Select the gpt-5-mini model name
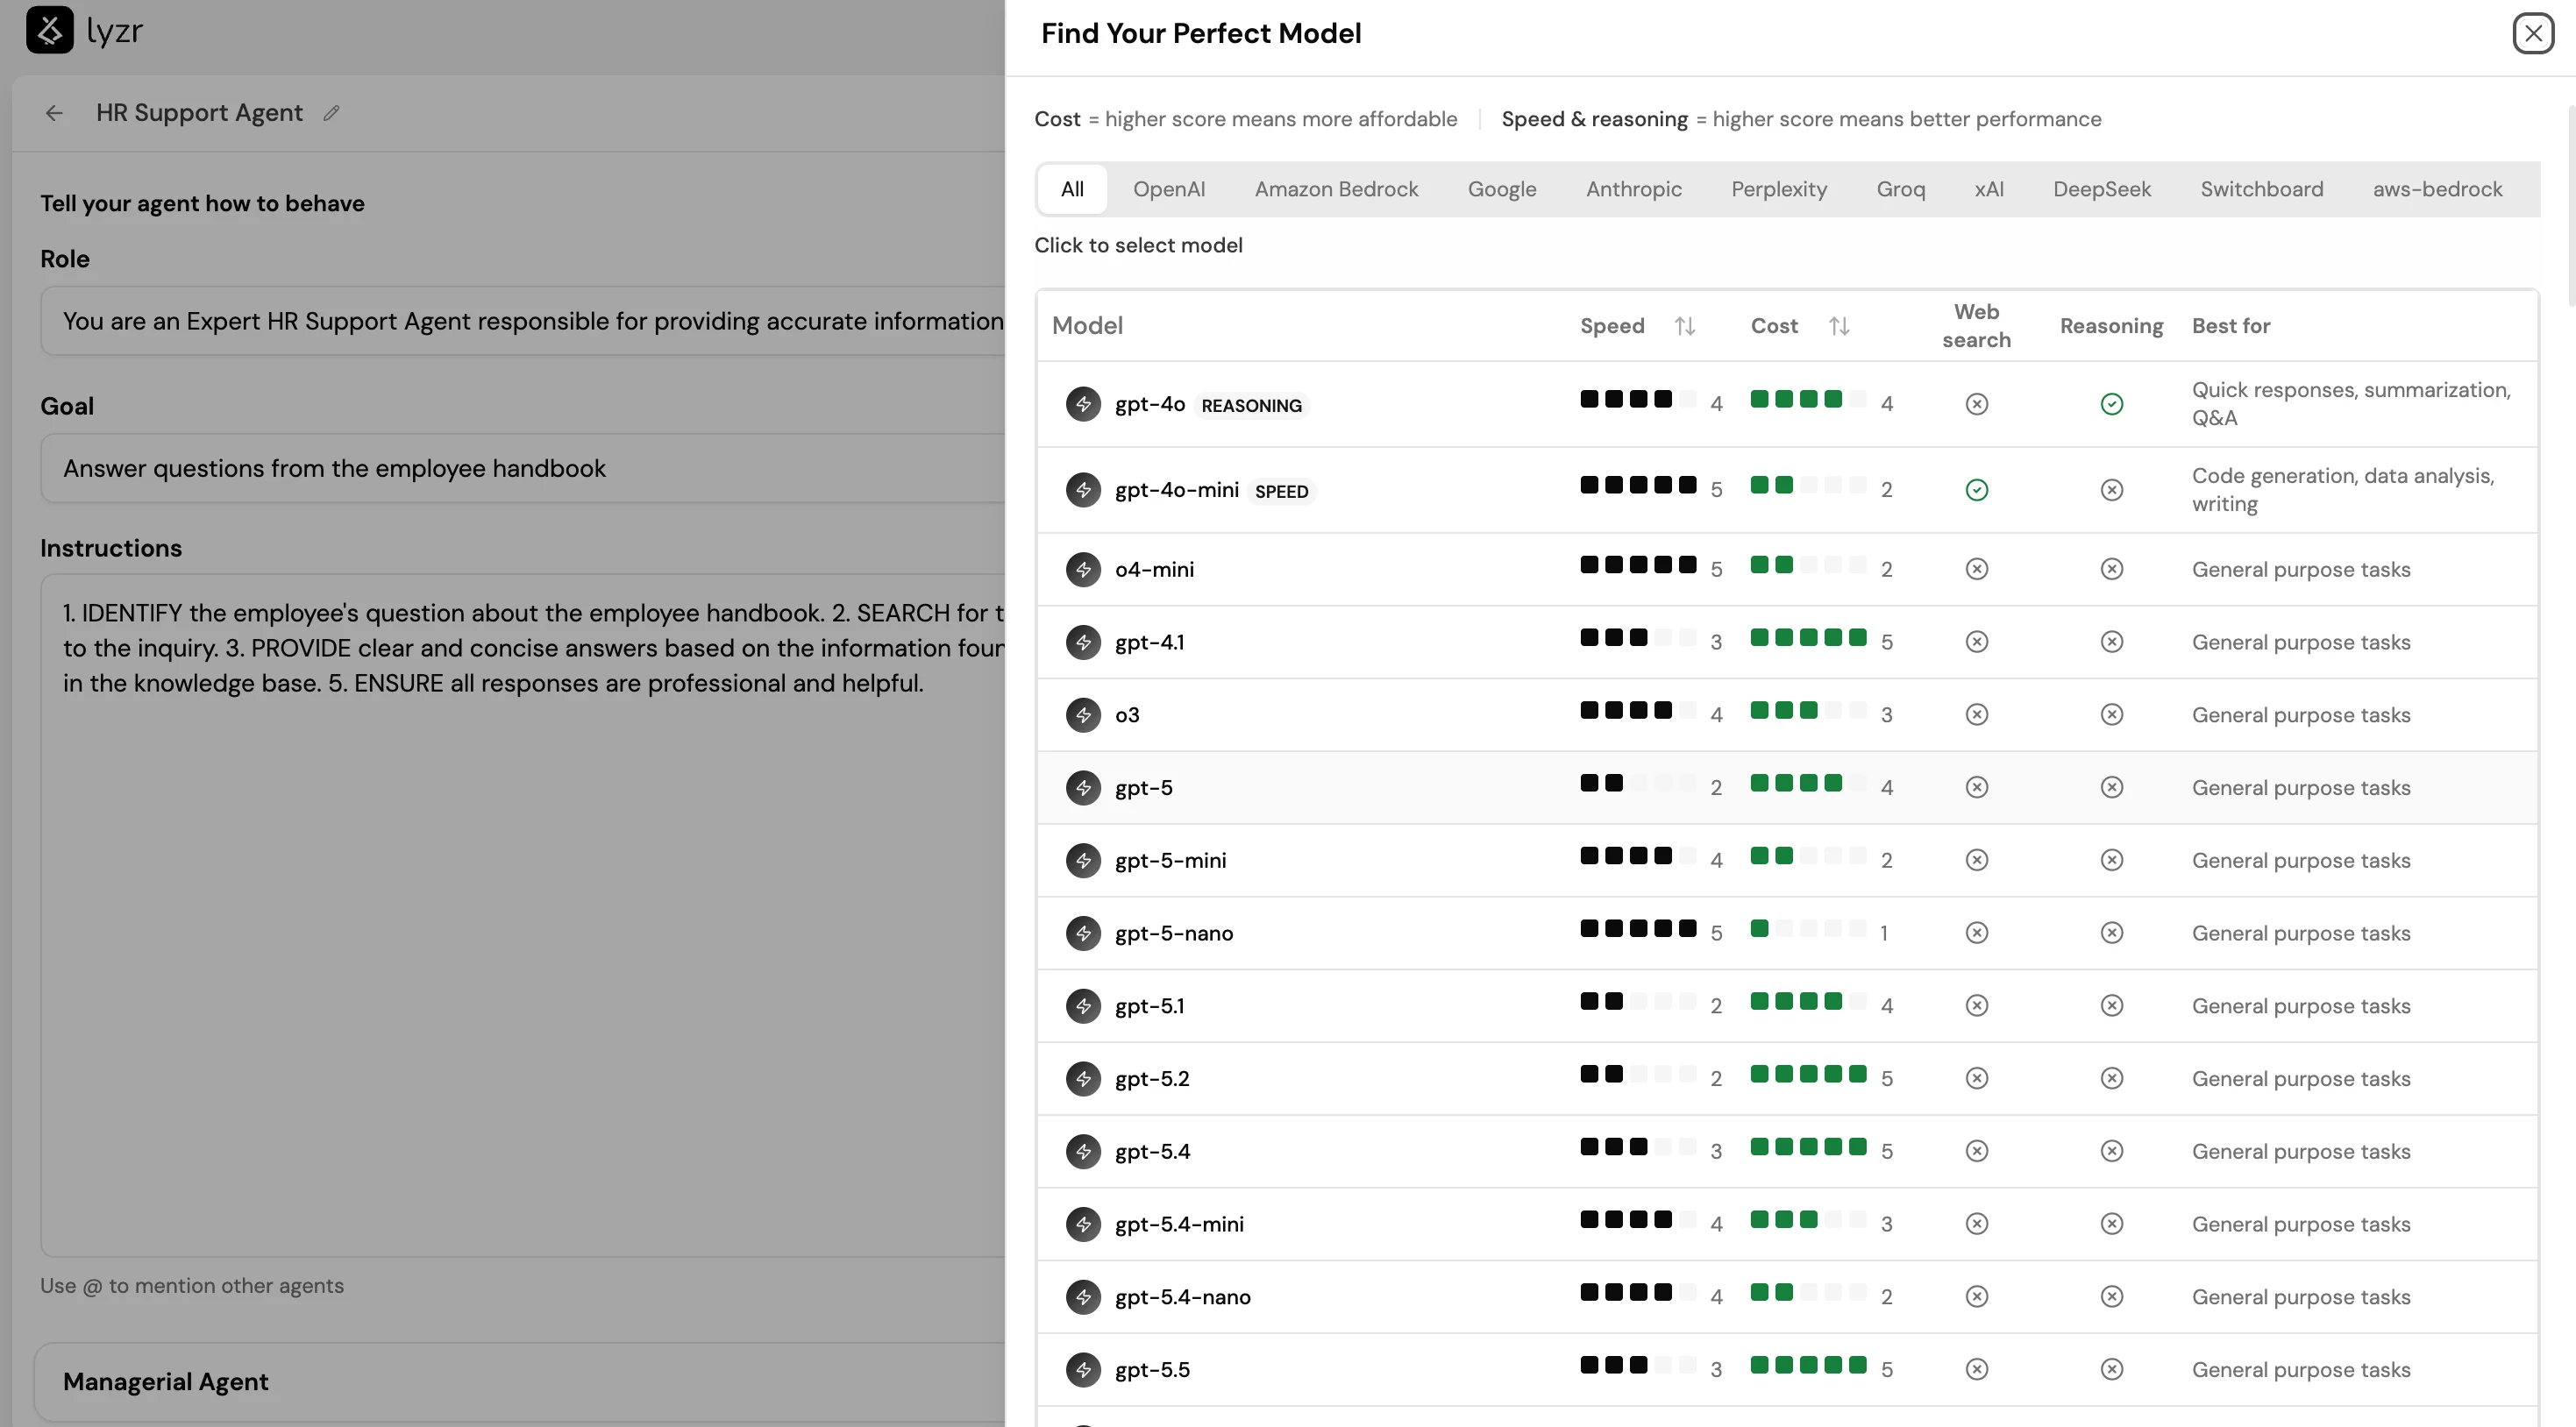Image resolution: width=2576 pixels, height=1427 pixels. [x=1170, y=860]
